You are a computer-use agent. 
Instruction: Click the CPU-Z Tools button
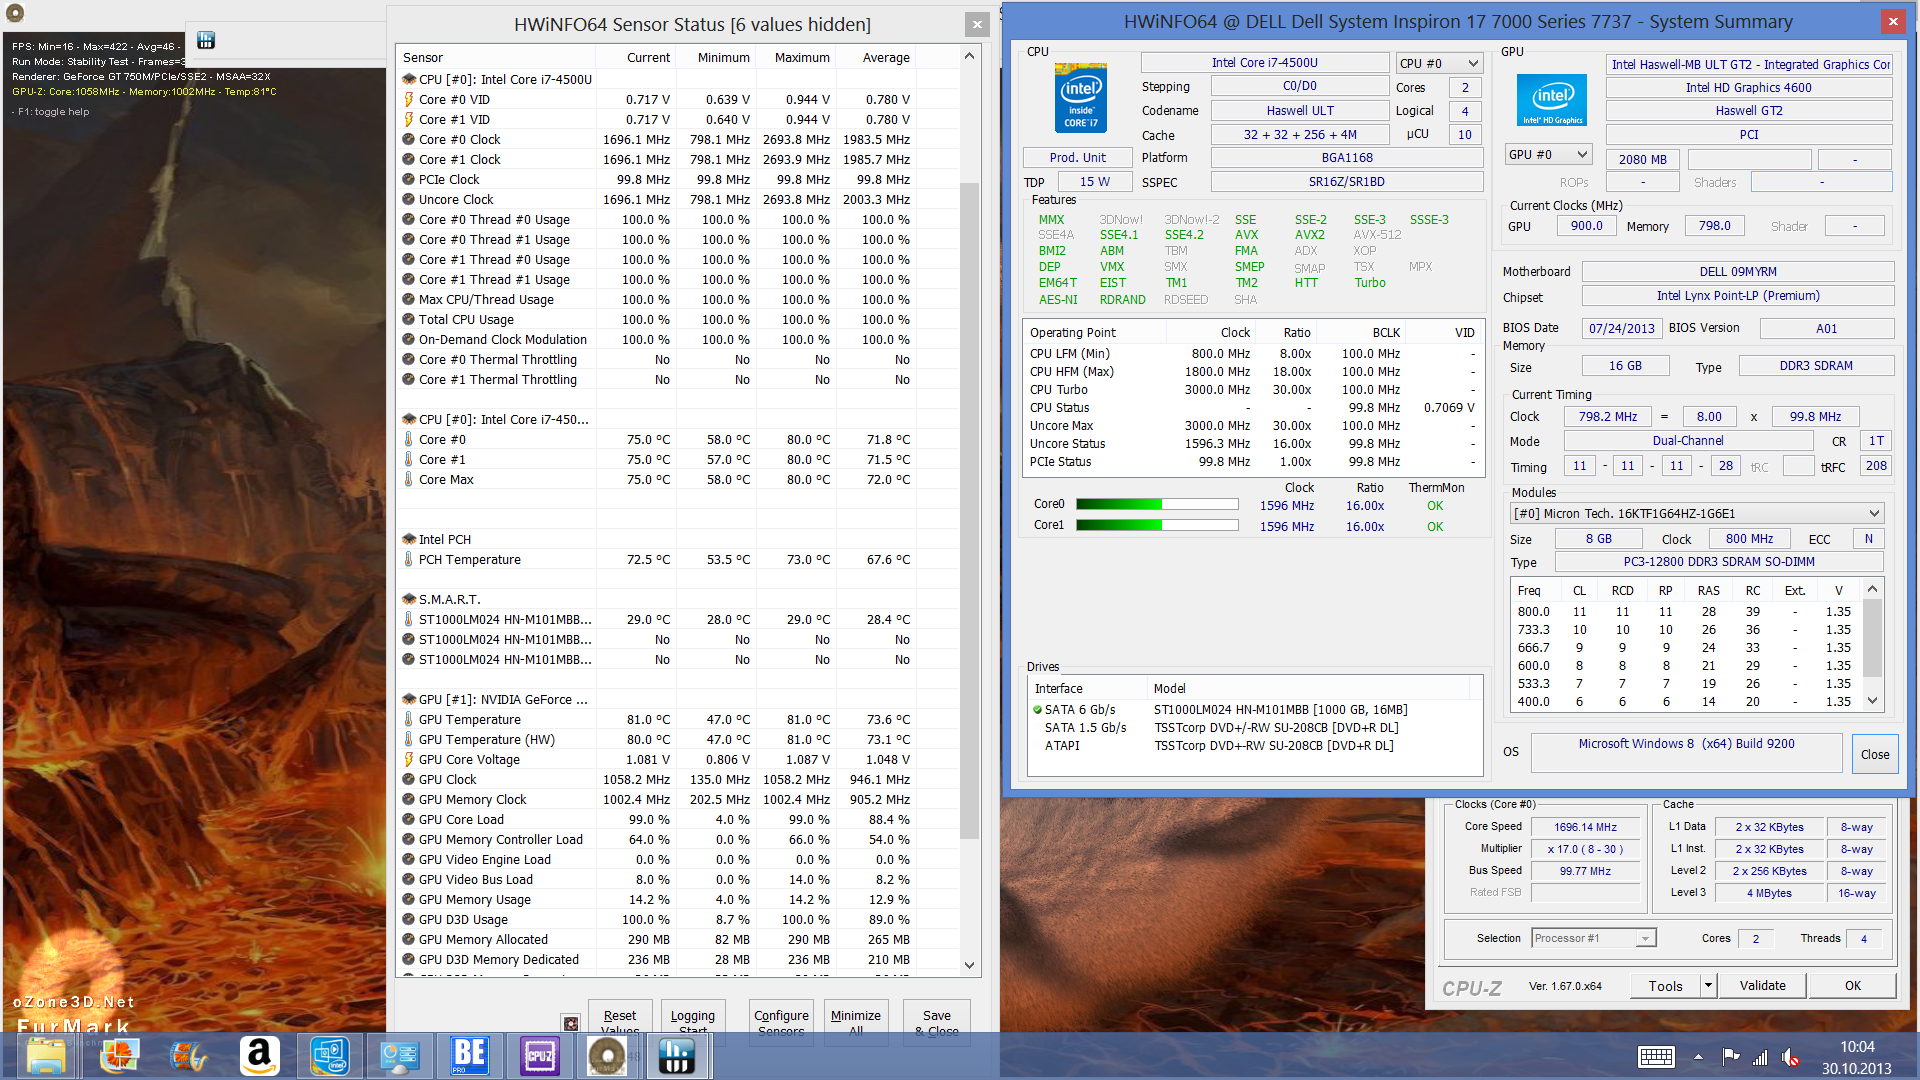[1665, 986]
